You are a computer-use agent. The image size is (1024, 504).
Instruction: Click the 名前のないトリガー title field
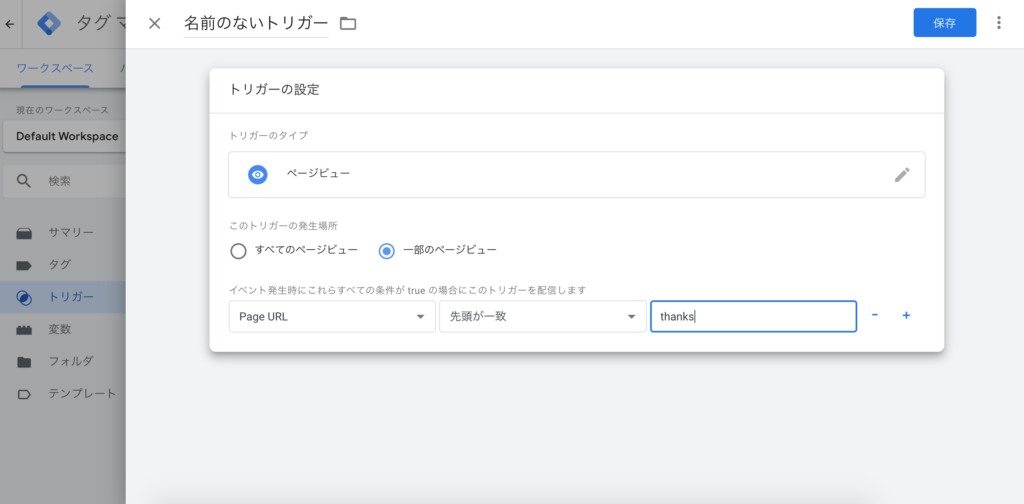pos(256,23)
